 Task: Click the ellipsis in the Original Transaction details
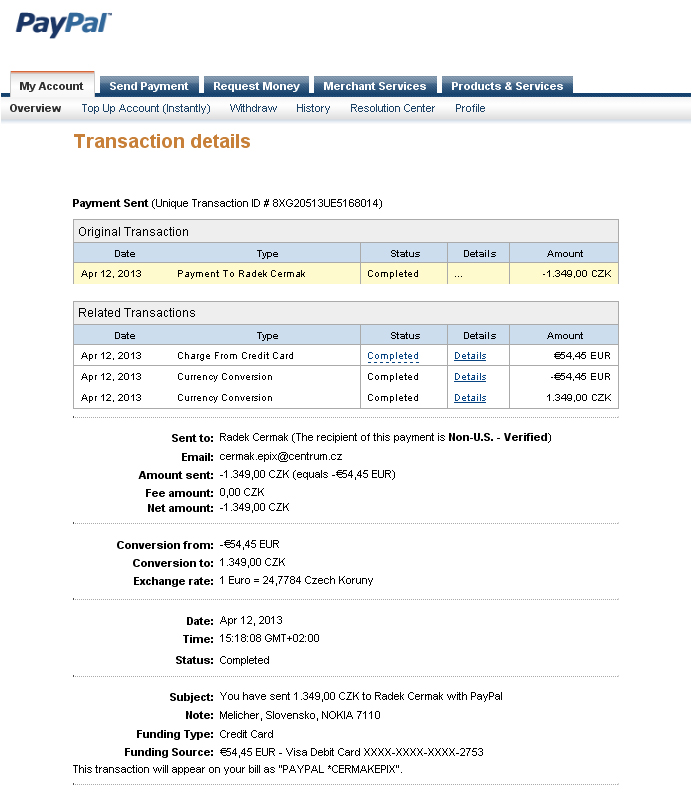(458, 274)
